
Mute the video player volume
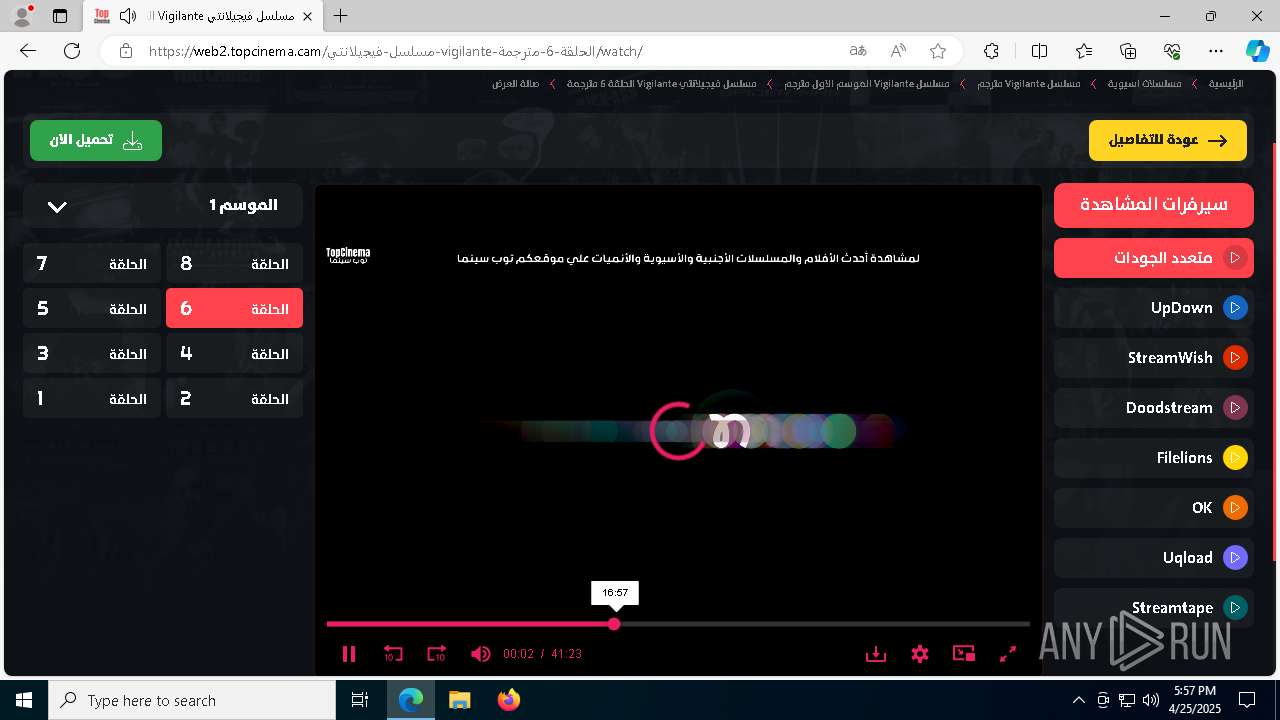click(x=481, y=654)
